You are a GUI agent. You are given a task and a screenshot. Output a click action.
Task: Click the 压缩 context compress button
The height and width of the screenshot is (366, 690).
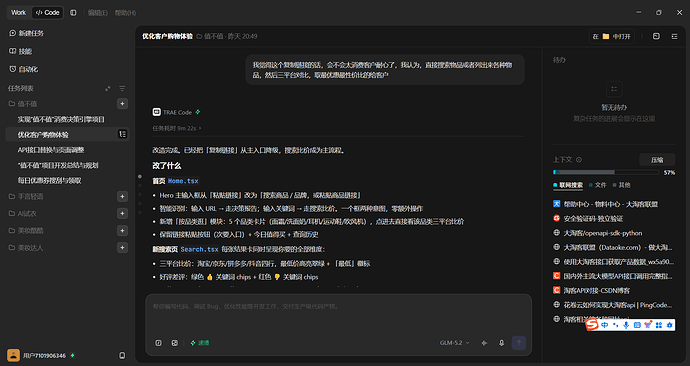coord(657,160)
